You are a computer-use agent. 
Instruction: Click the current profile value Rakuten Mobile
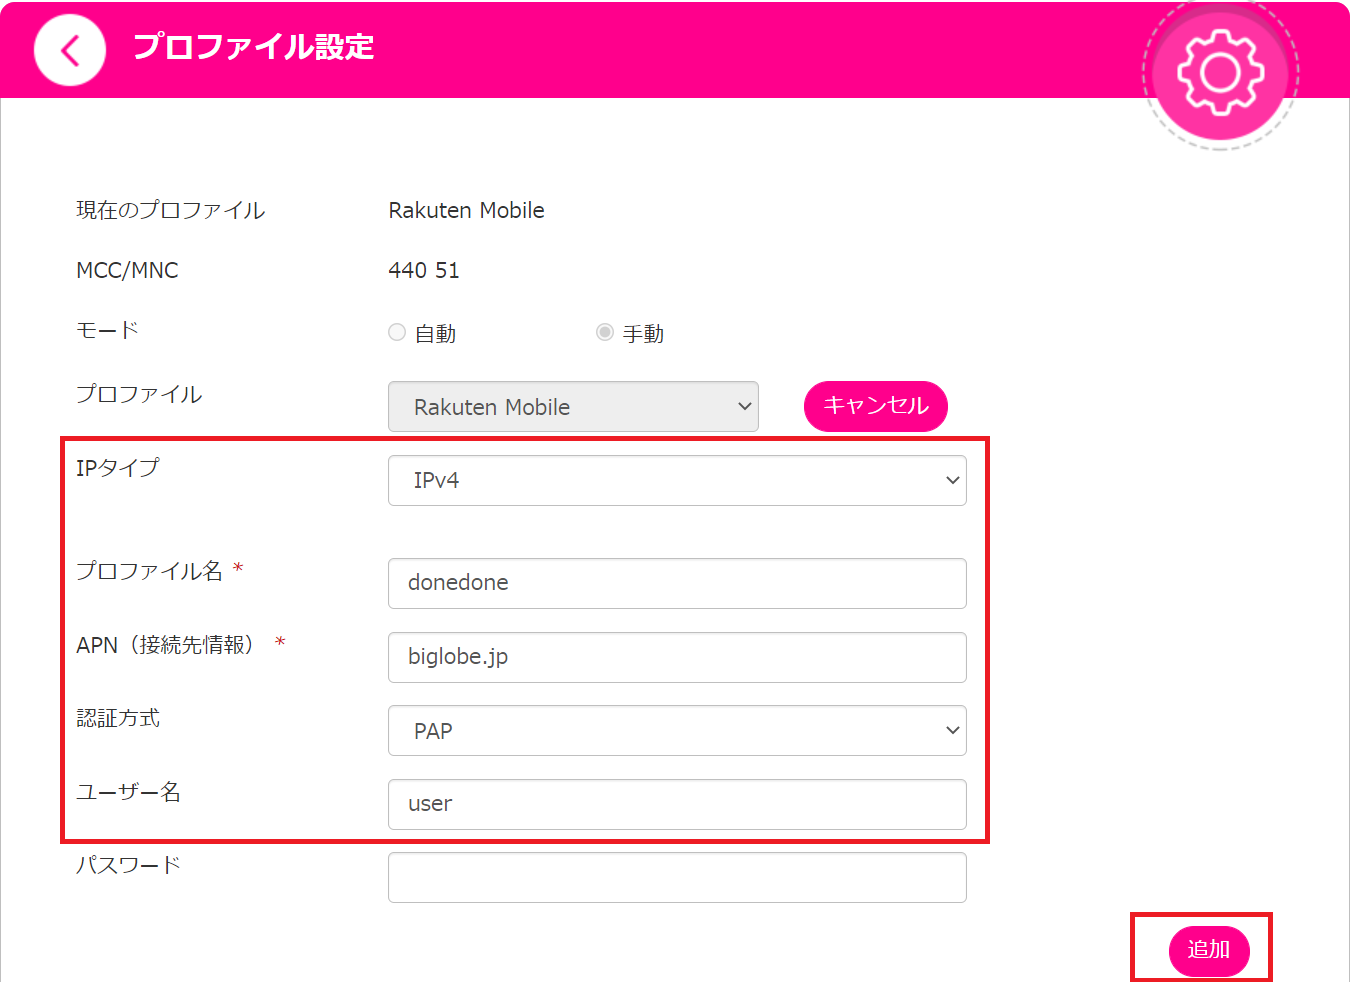click(466, 211)
